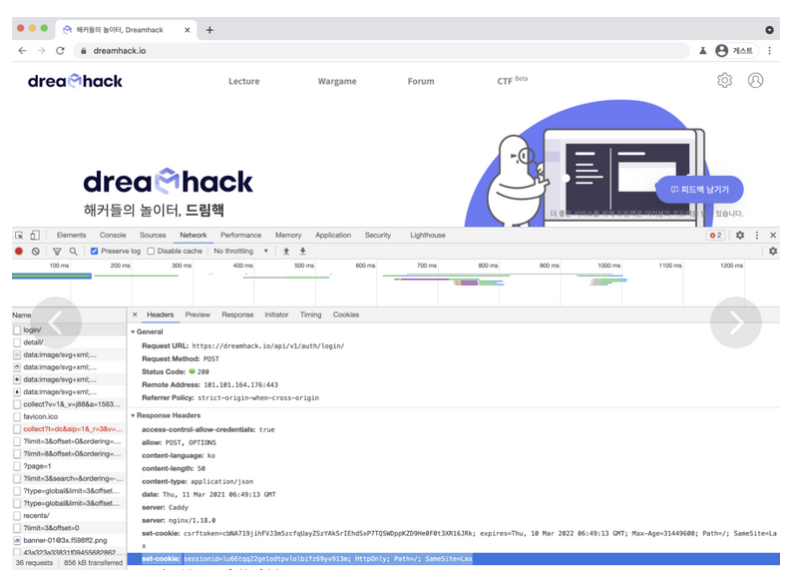Switch to the Security panel

pyautogui.click(x=378, y=235)
